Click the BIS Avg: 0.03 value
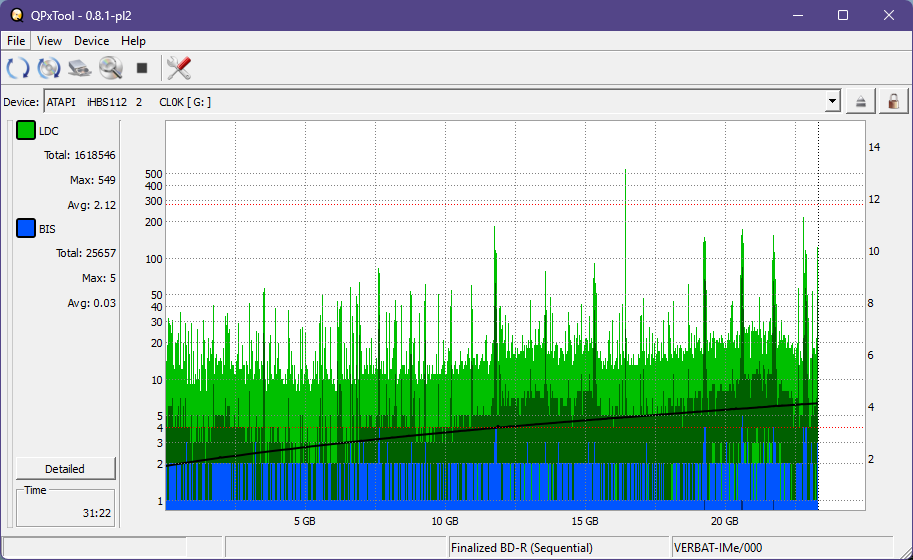 tap(91, 303)
